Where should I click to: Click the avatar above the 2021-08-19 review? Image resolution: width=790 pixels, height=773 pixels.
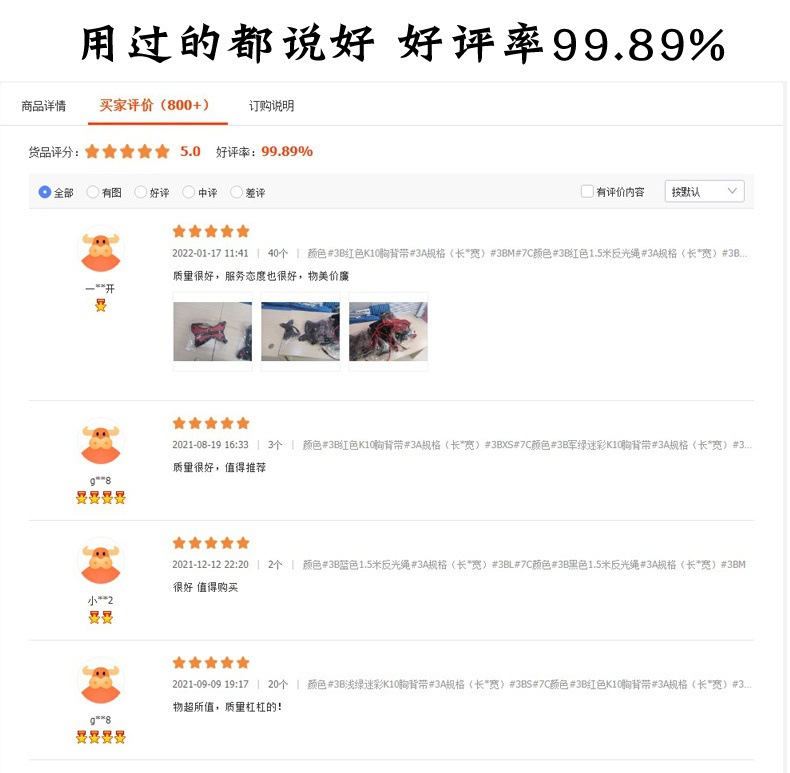click(101, 441)
